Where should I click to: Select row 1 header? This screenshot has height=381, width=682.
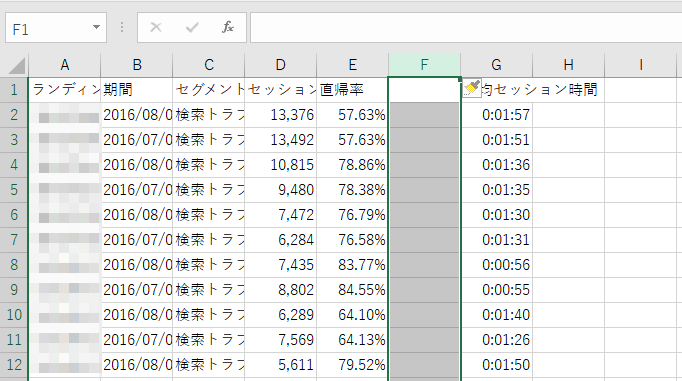tap(14, 90)
